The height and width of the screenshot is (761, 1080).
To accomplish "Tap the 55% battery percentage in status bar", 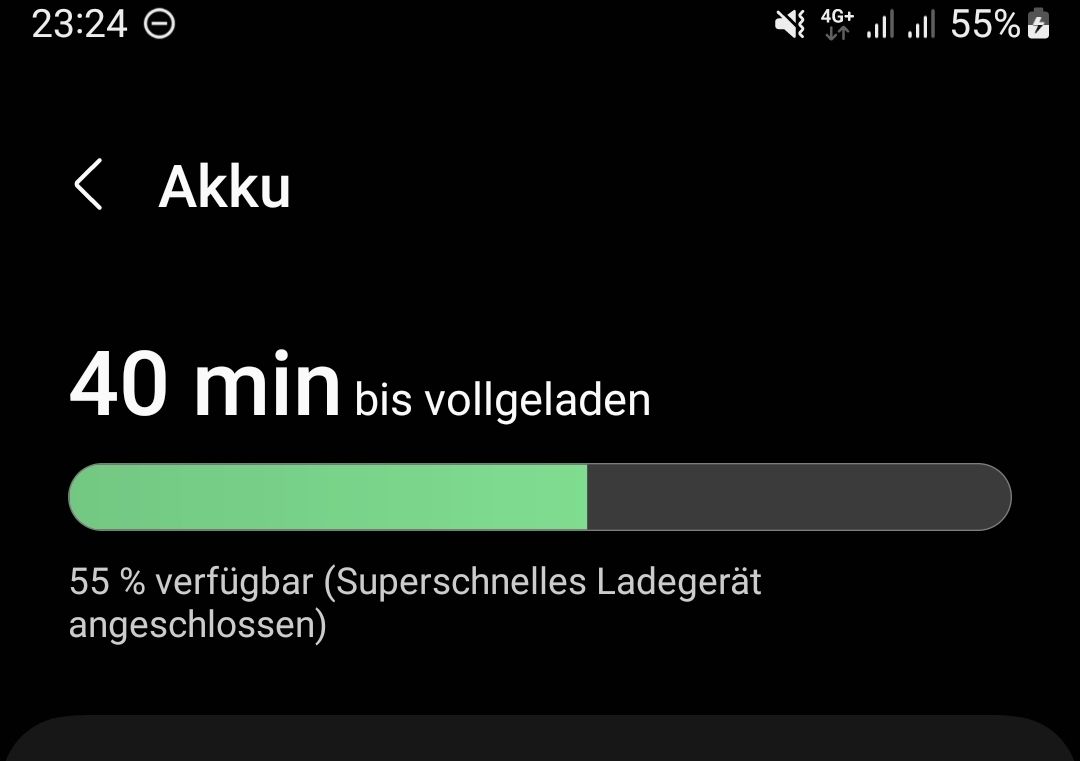I will pyautogui.click(x=985, y=25).
